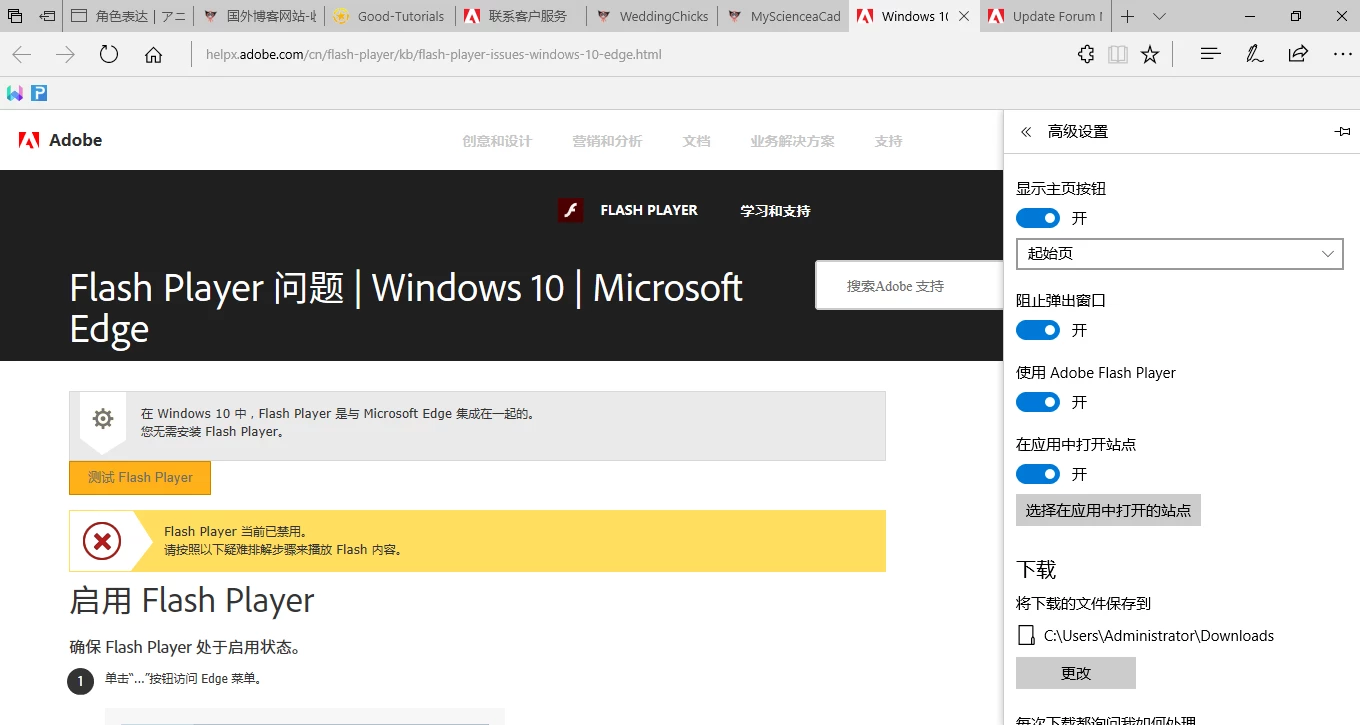Click the 学习和支持 link
The width and height of the screenshot is (1360, 725).
tap(775, 211)
